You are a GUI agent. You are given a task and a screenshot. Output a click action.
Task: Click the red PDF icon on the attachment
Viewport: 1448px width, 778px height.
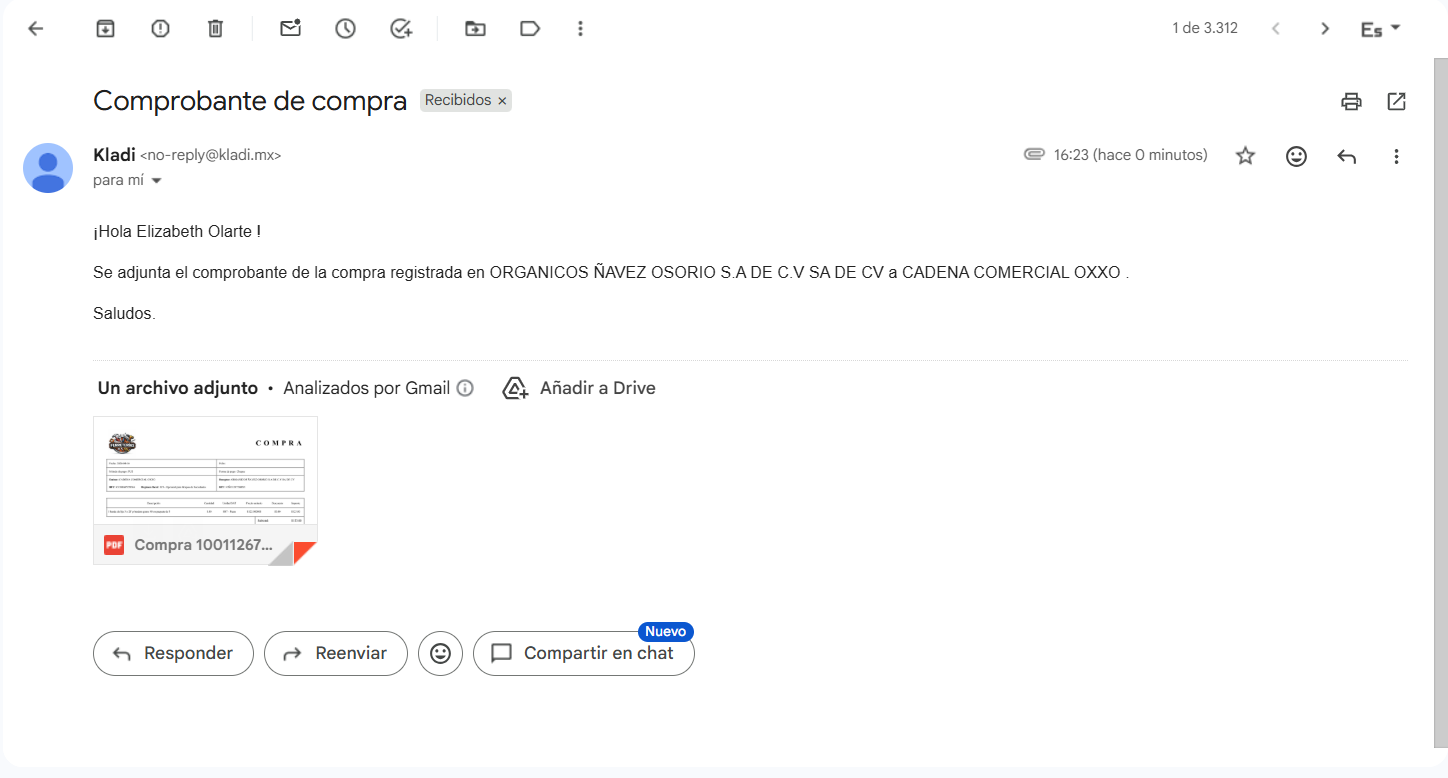click(114, 545)
